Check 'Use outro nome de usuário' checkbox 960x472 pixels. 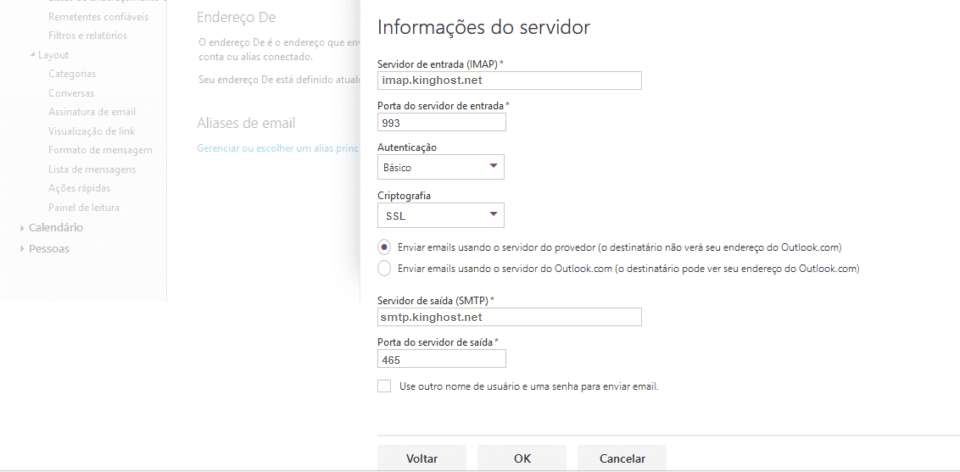point(384,386)
